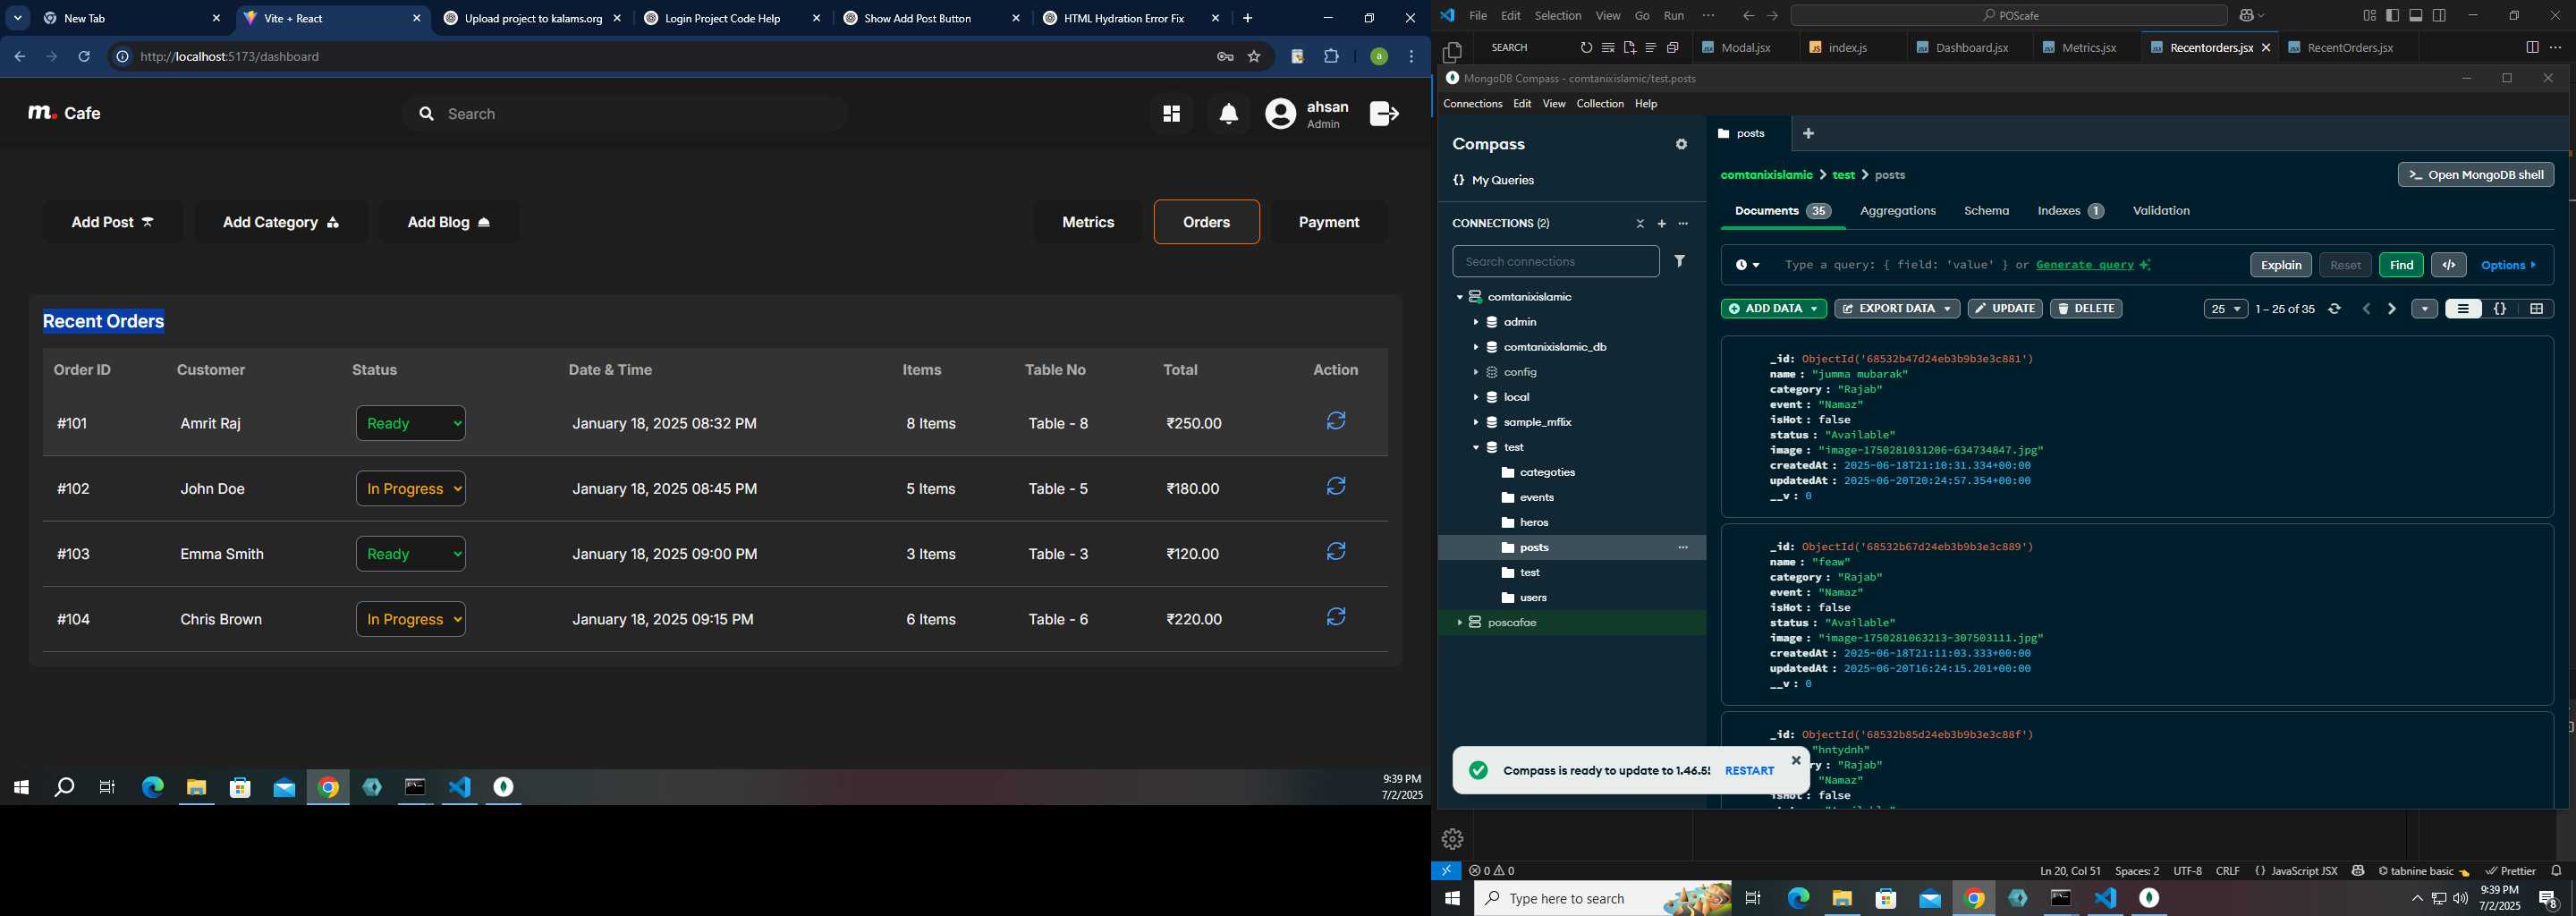Click the refresh action icon for John Doe's order
The width and height of the screenshot is (2576, 916).
1336,486
